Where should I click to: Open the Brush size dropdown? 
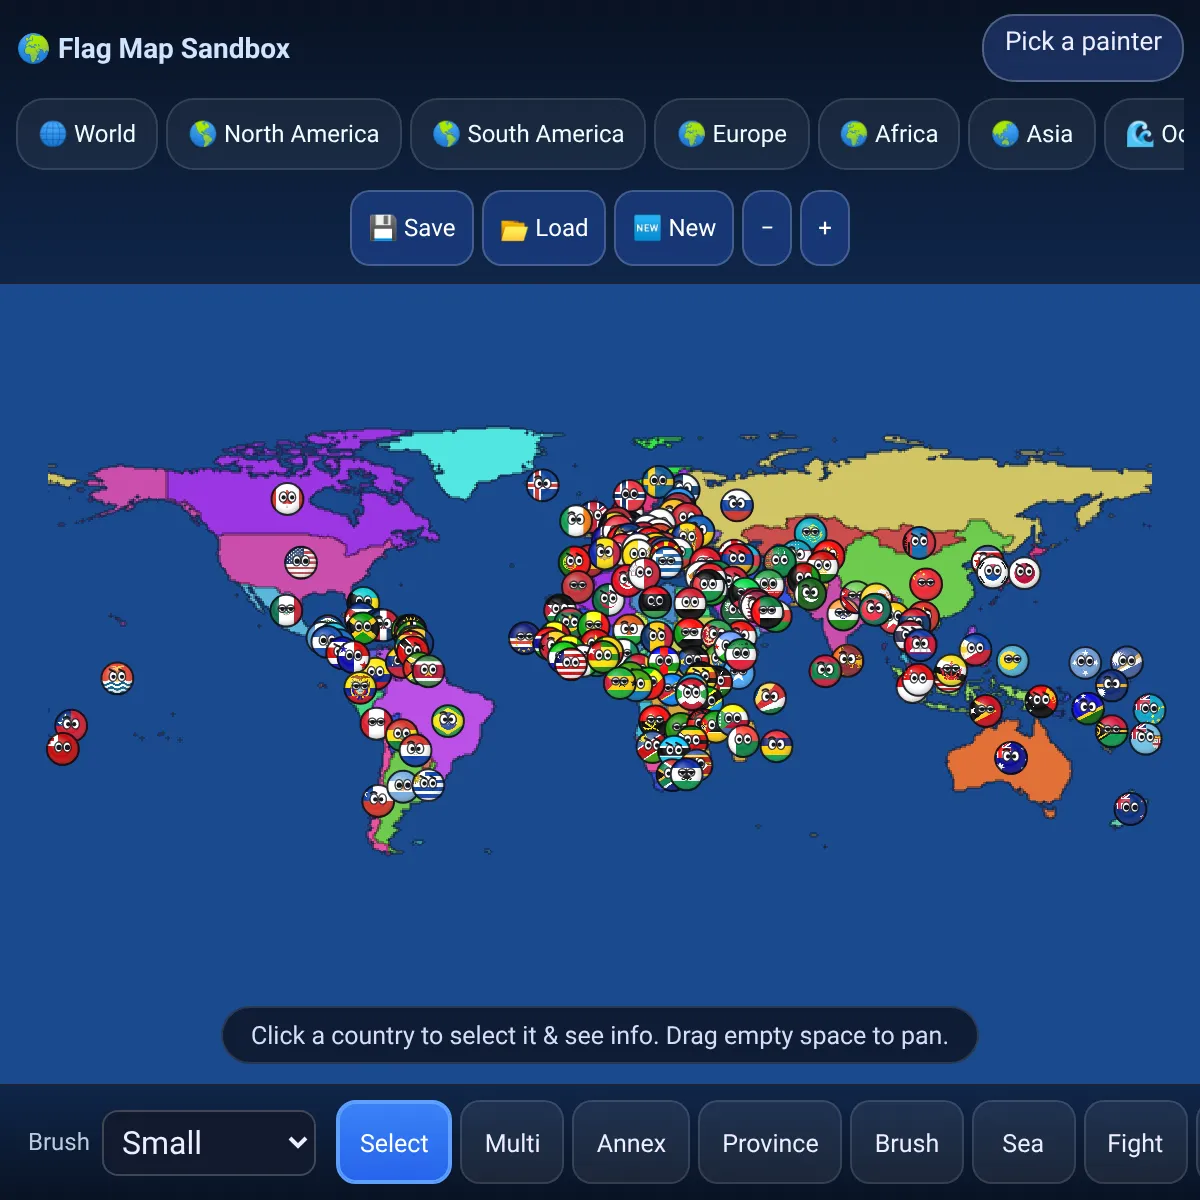(x=209, y=1142)
